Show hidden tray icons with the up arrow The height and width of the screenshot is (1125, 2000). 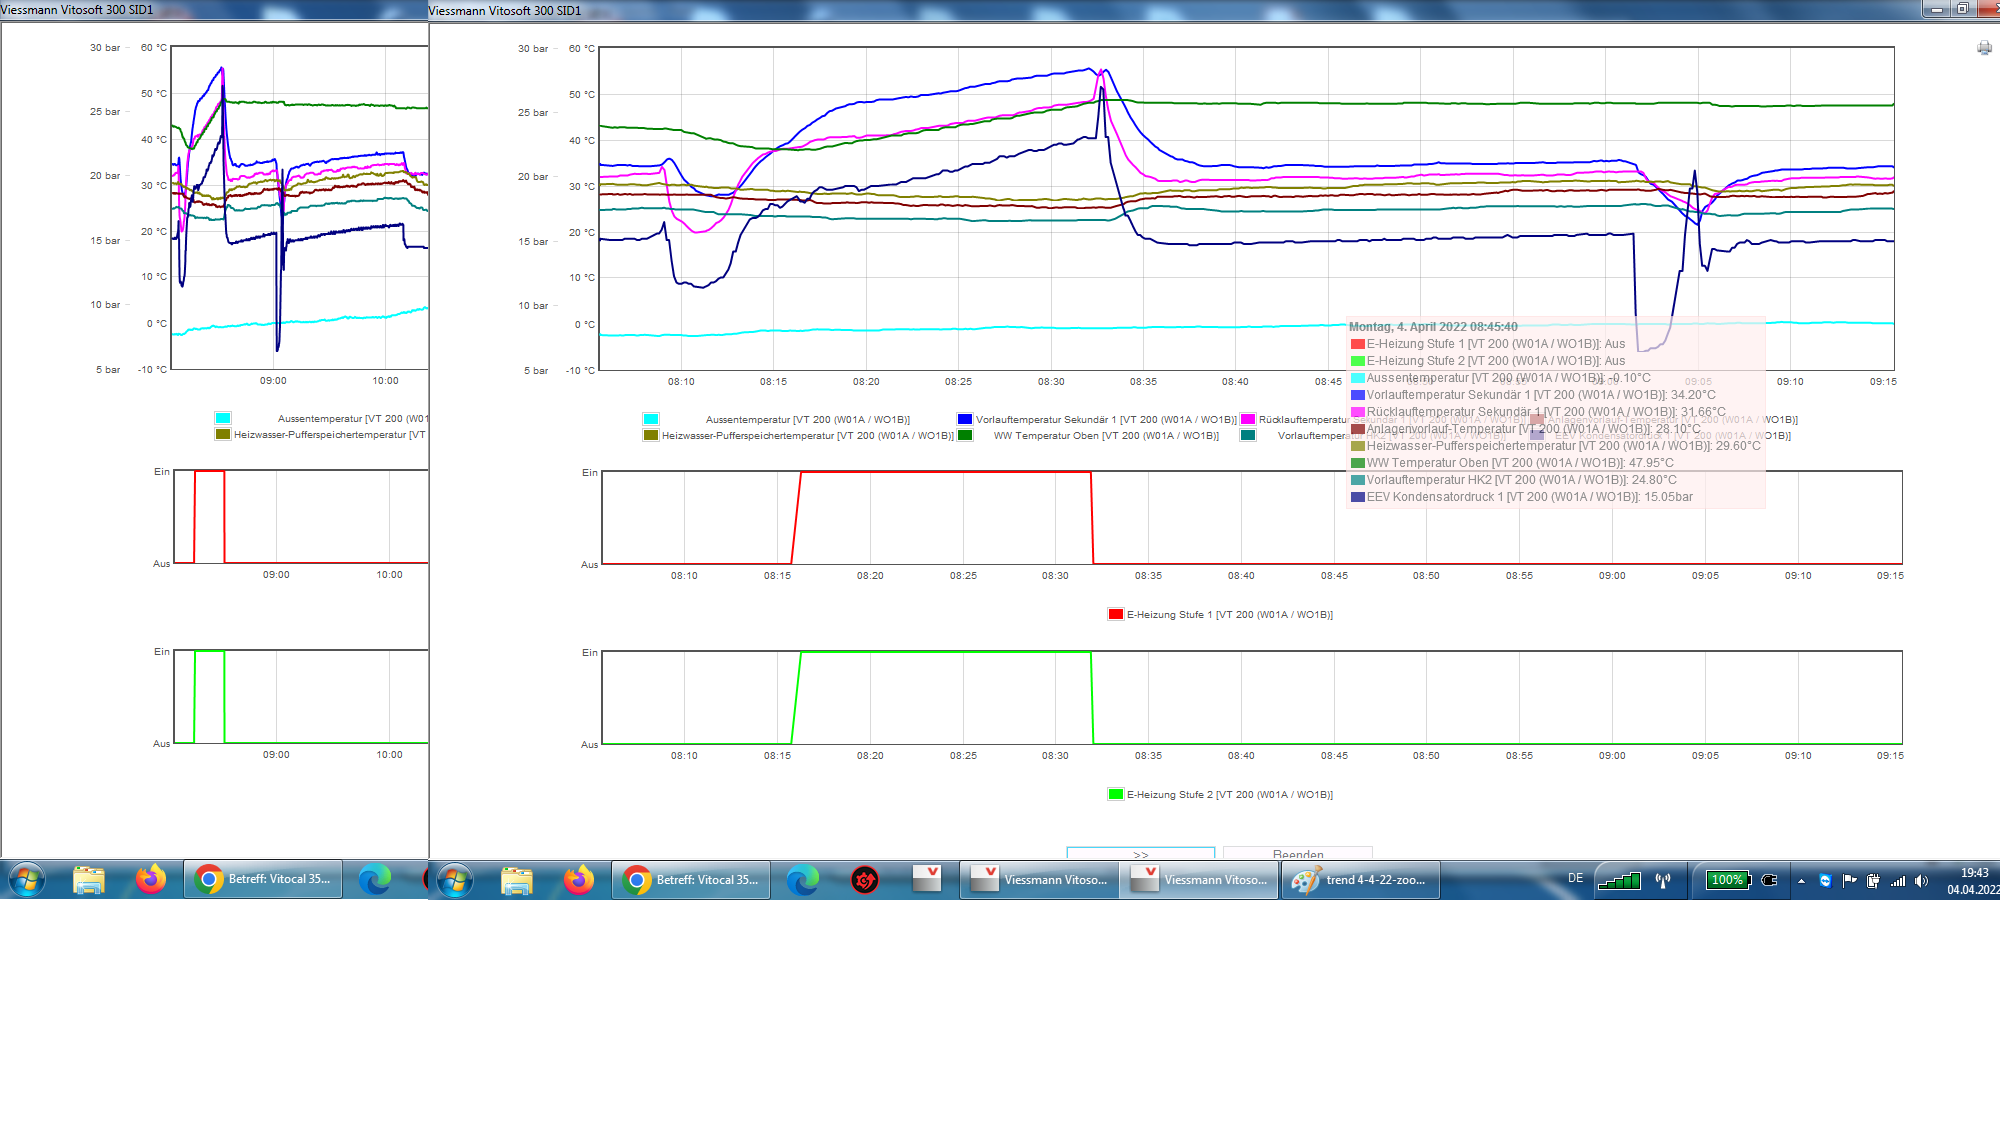(x=1801, y=881)
